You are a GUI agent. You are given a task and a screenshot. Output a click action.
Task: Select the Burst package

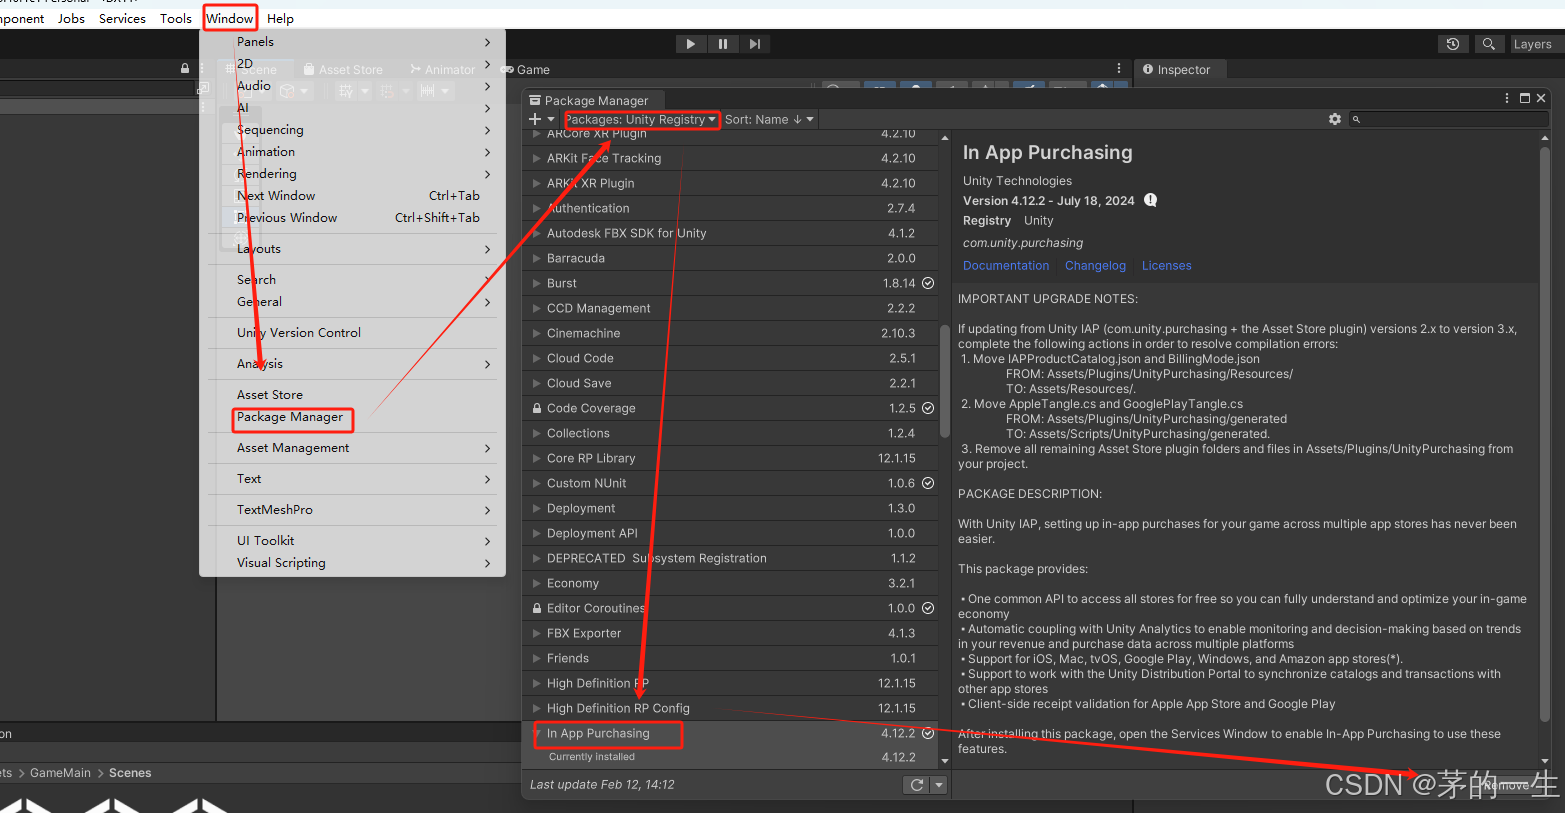[730, 283]
